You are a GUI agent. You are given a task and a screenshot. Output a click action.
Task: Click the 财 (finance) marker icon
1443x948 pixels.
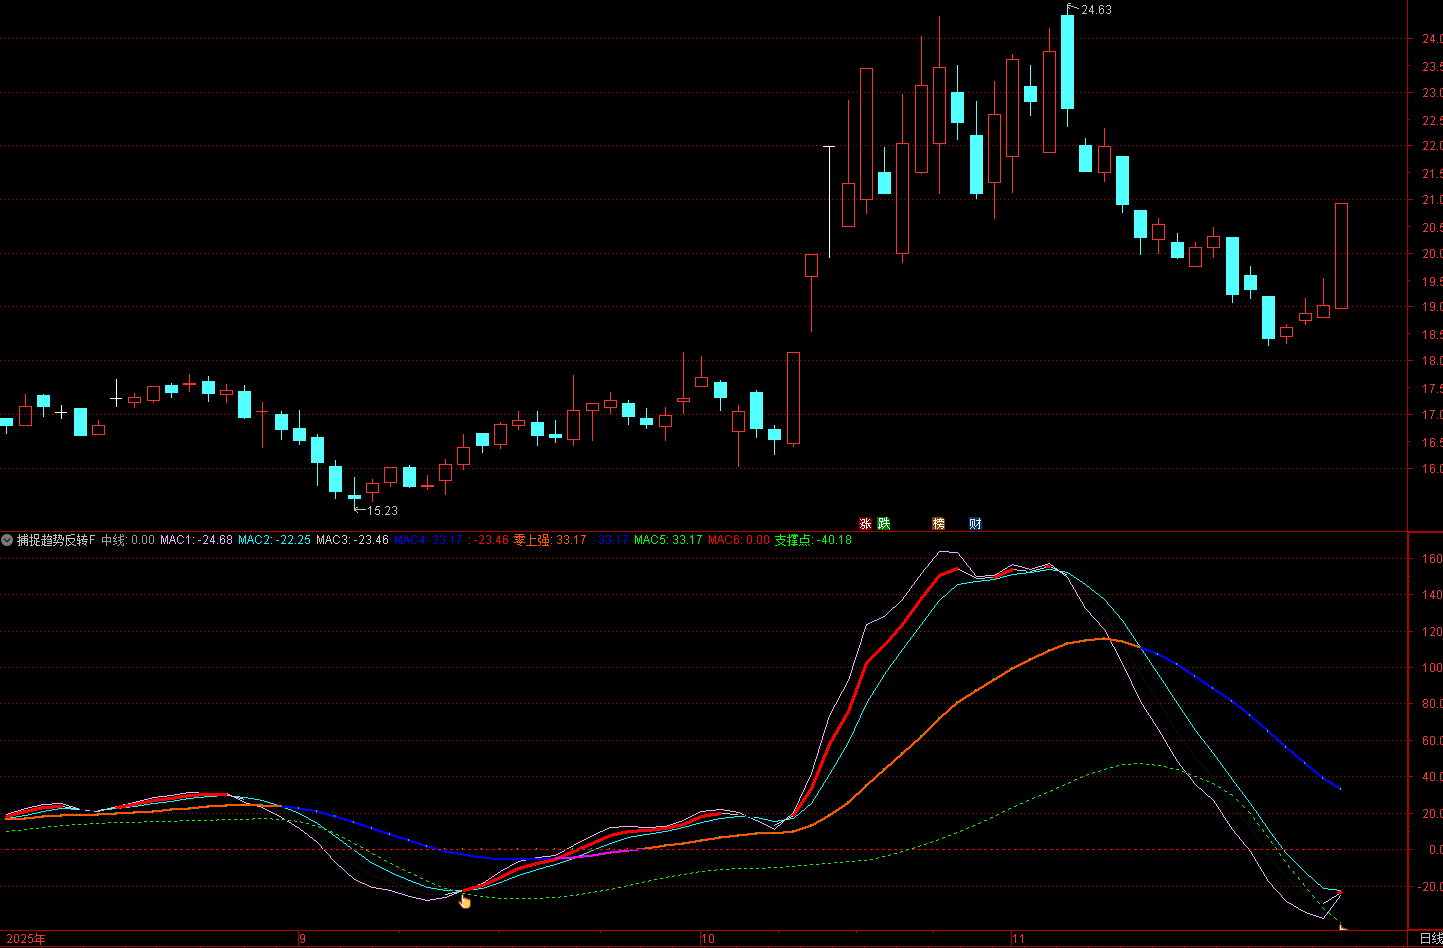975,524
